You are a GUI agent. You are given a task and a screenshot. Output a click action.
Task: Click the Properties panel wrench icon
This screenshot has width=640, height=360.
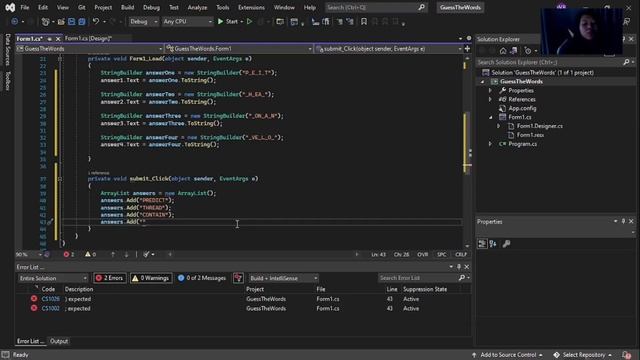(x=506, y=244)
